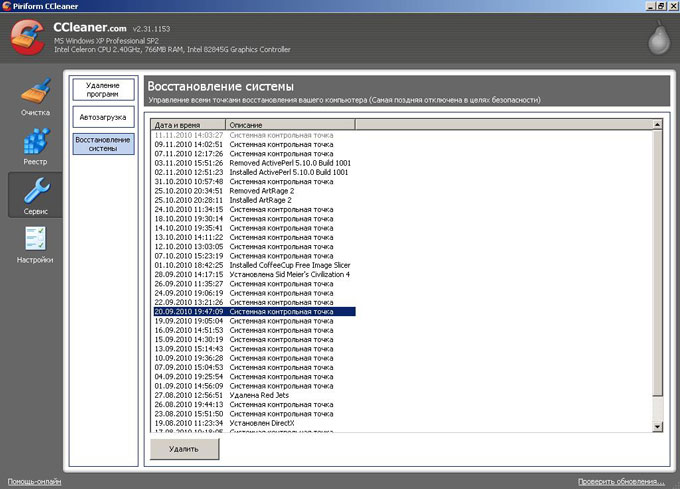The width and height of the screenshot is (680, 489).
Task: Minimize the Piriform CCleaner window
Action: pos(651,6)
